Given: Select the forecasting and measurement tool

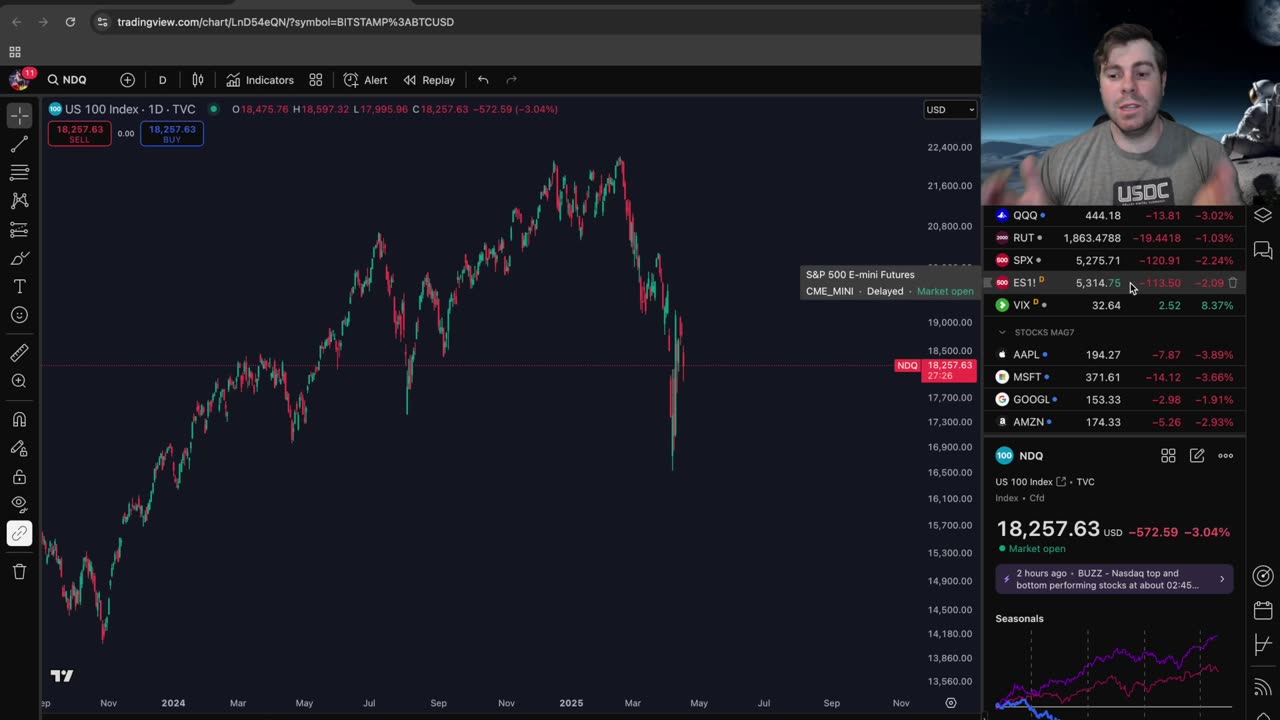Looking at the screenshot, I should [x=19, y=230].
